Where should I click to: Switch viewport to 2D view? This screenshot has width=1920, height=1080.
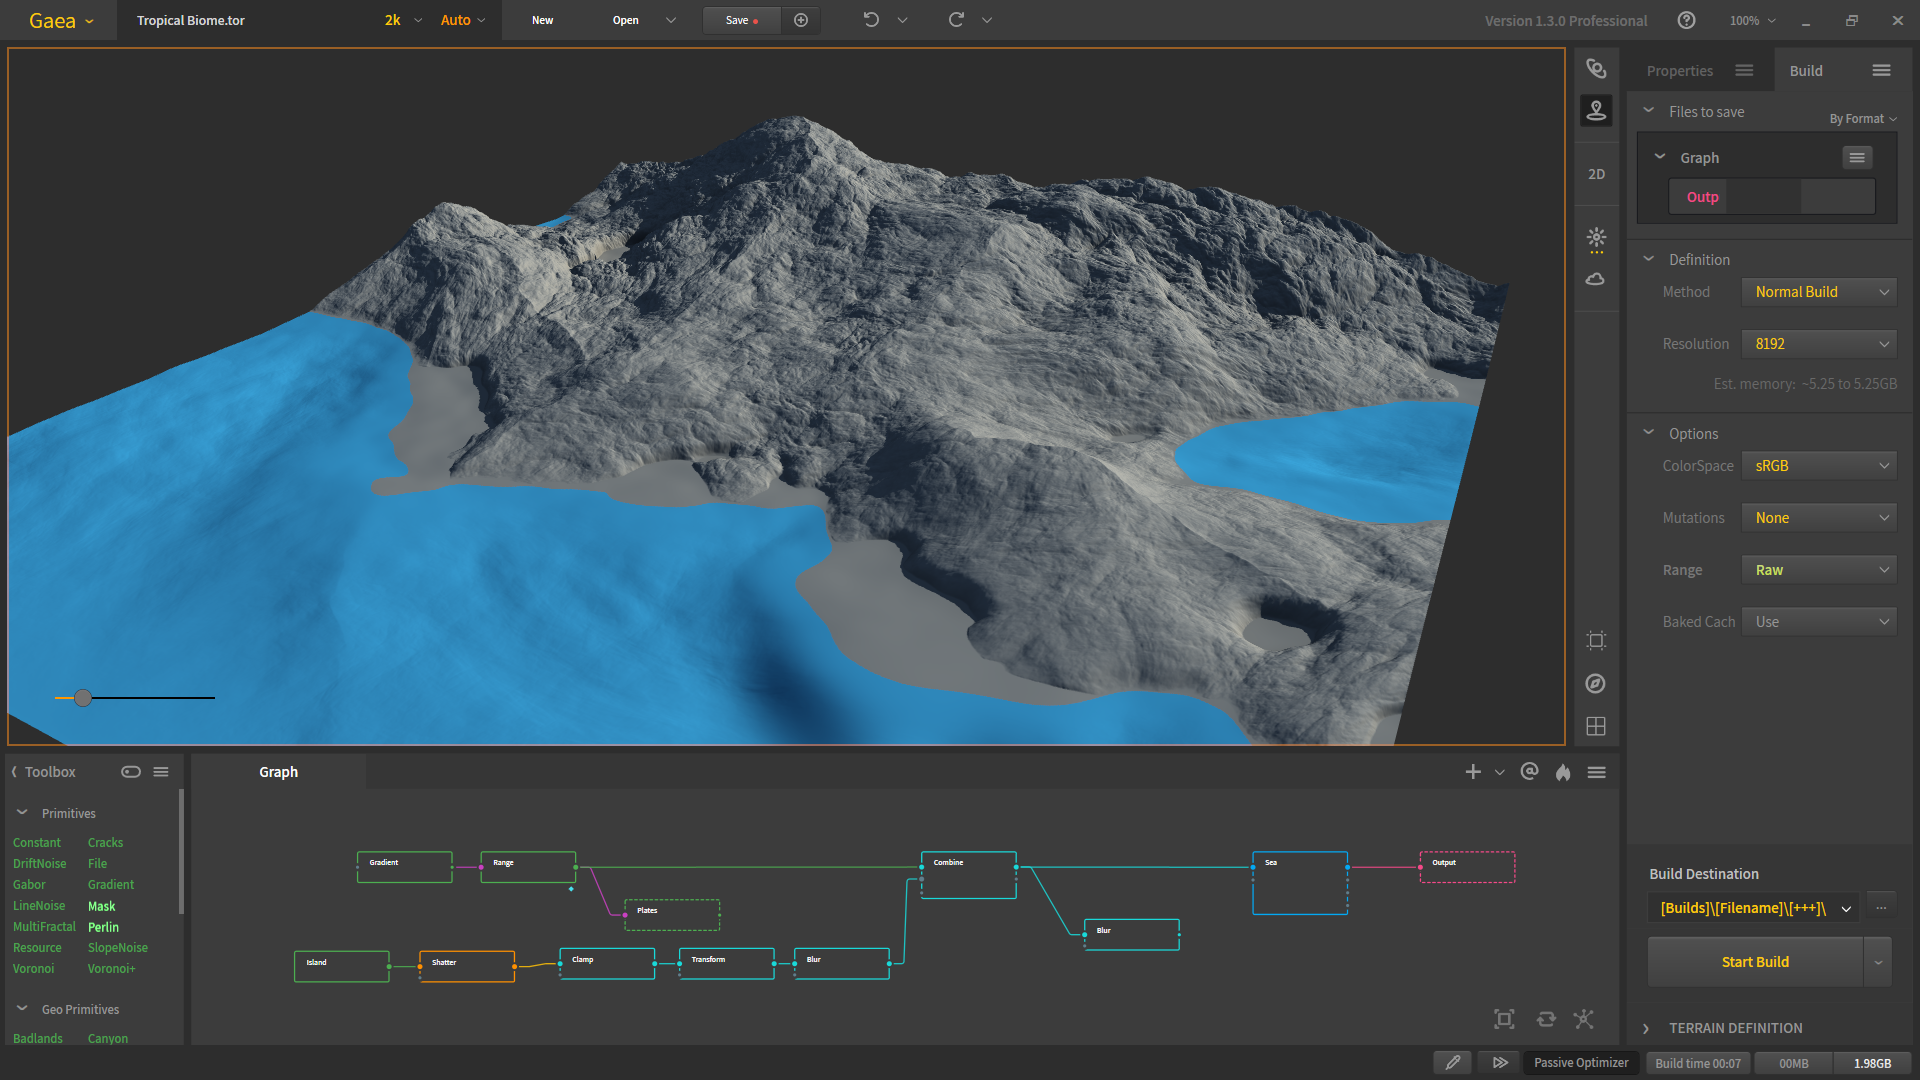tap(1596, 174)
